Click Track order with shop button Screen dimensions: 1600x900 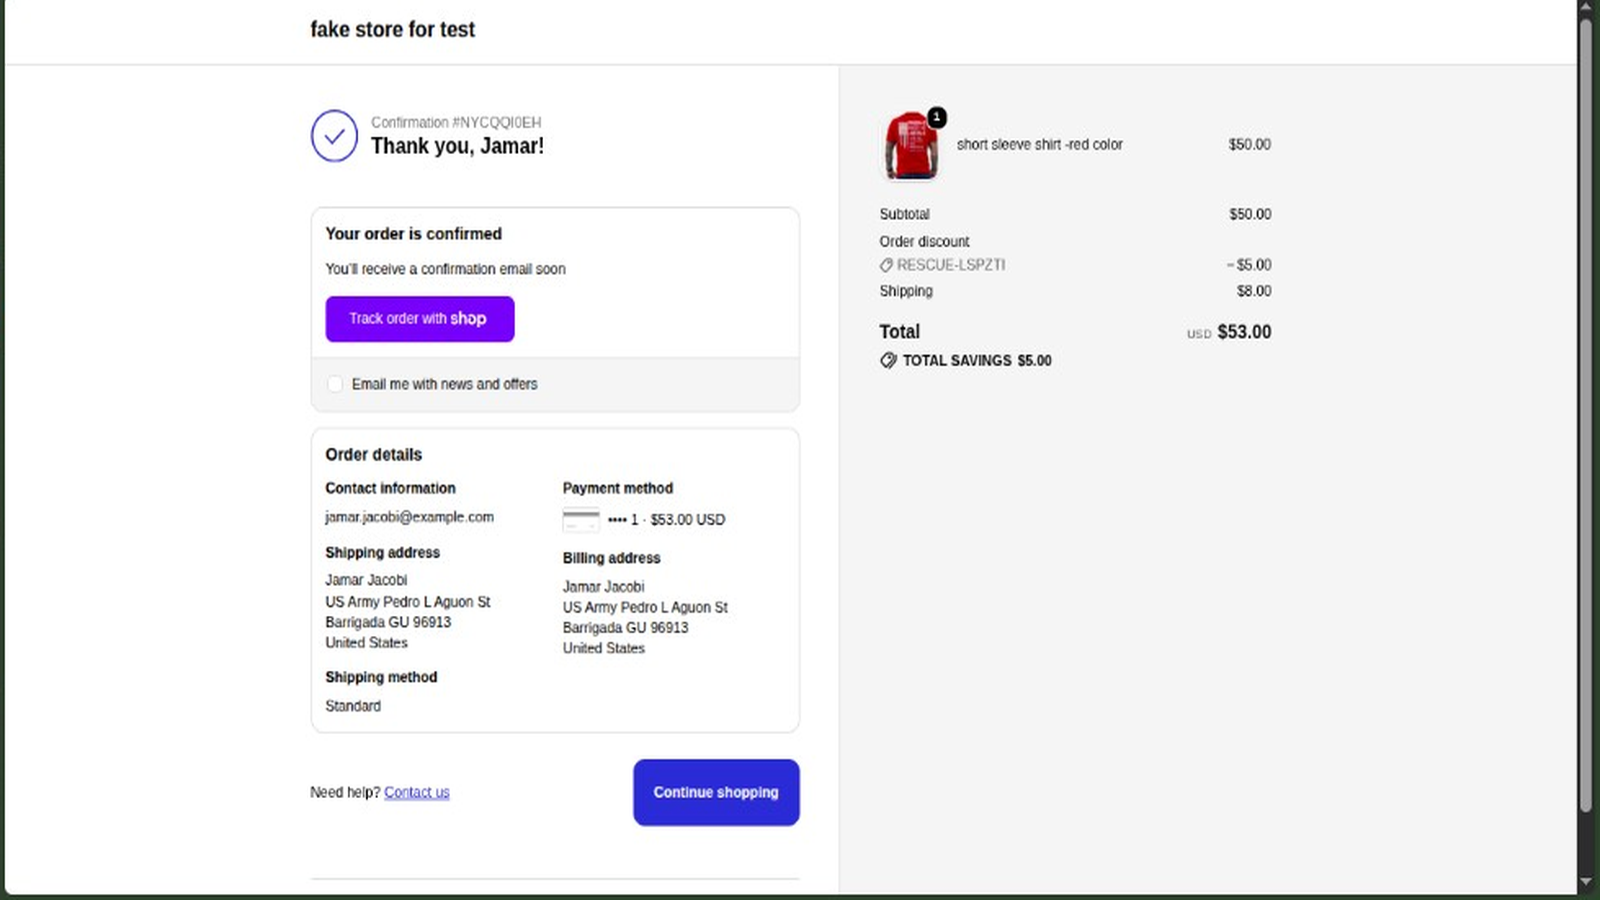[x=420, y=319]
